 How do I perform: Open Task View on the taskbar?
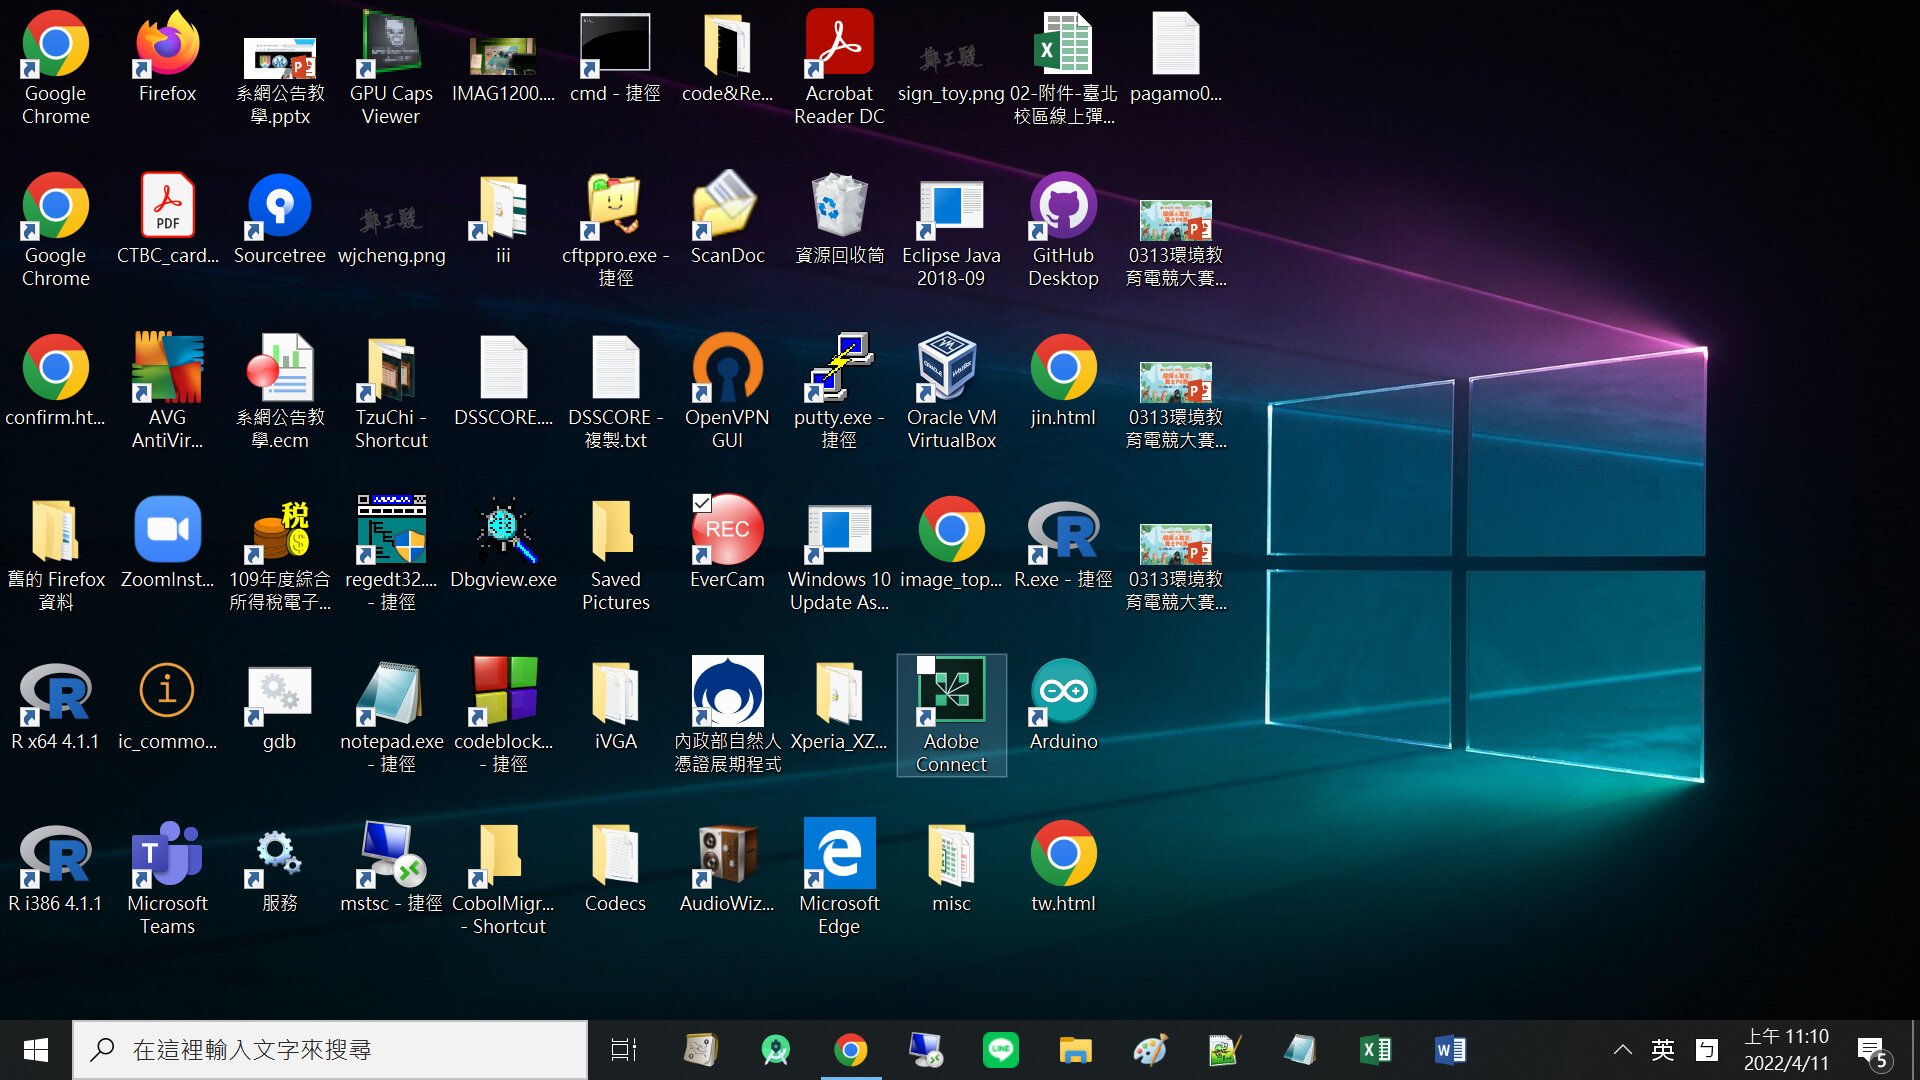tap(624, 1050)
